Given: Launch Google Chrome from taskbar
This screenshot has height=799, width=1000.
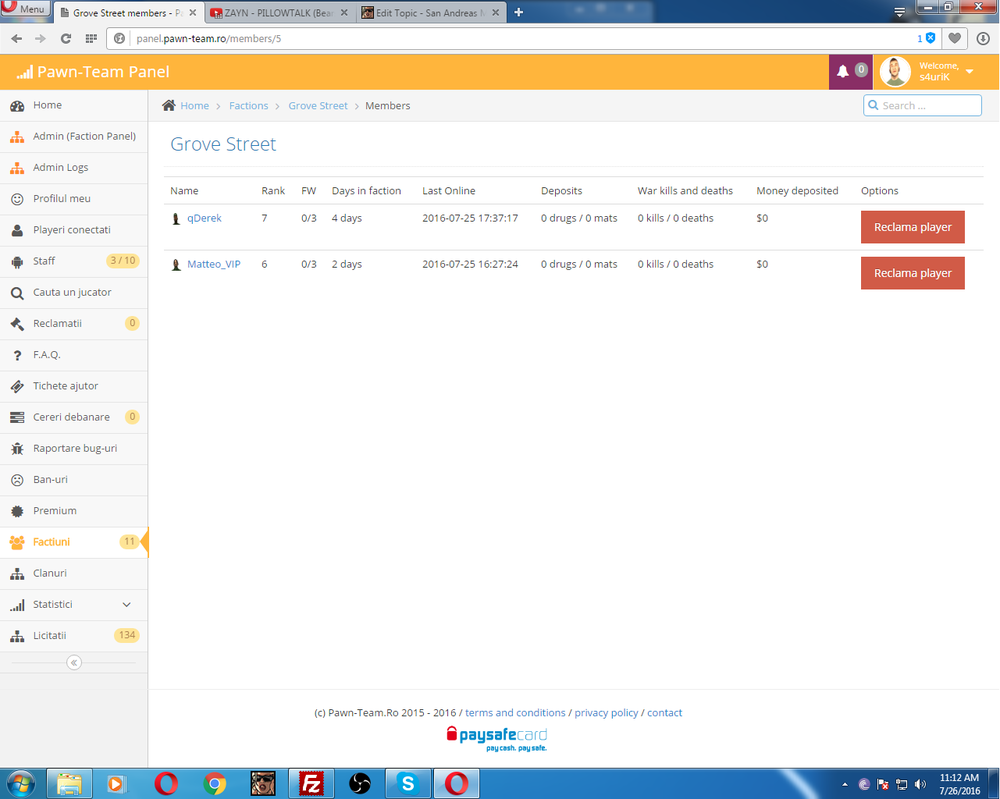Looking at the screenshot, I should click(x=215, y=784).
